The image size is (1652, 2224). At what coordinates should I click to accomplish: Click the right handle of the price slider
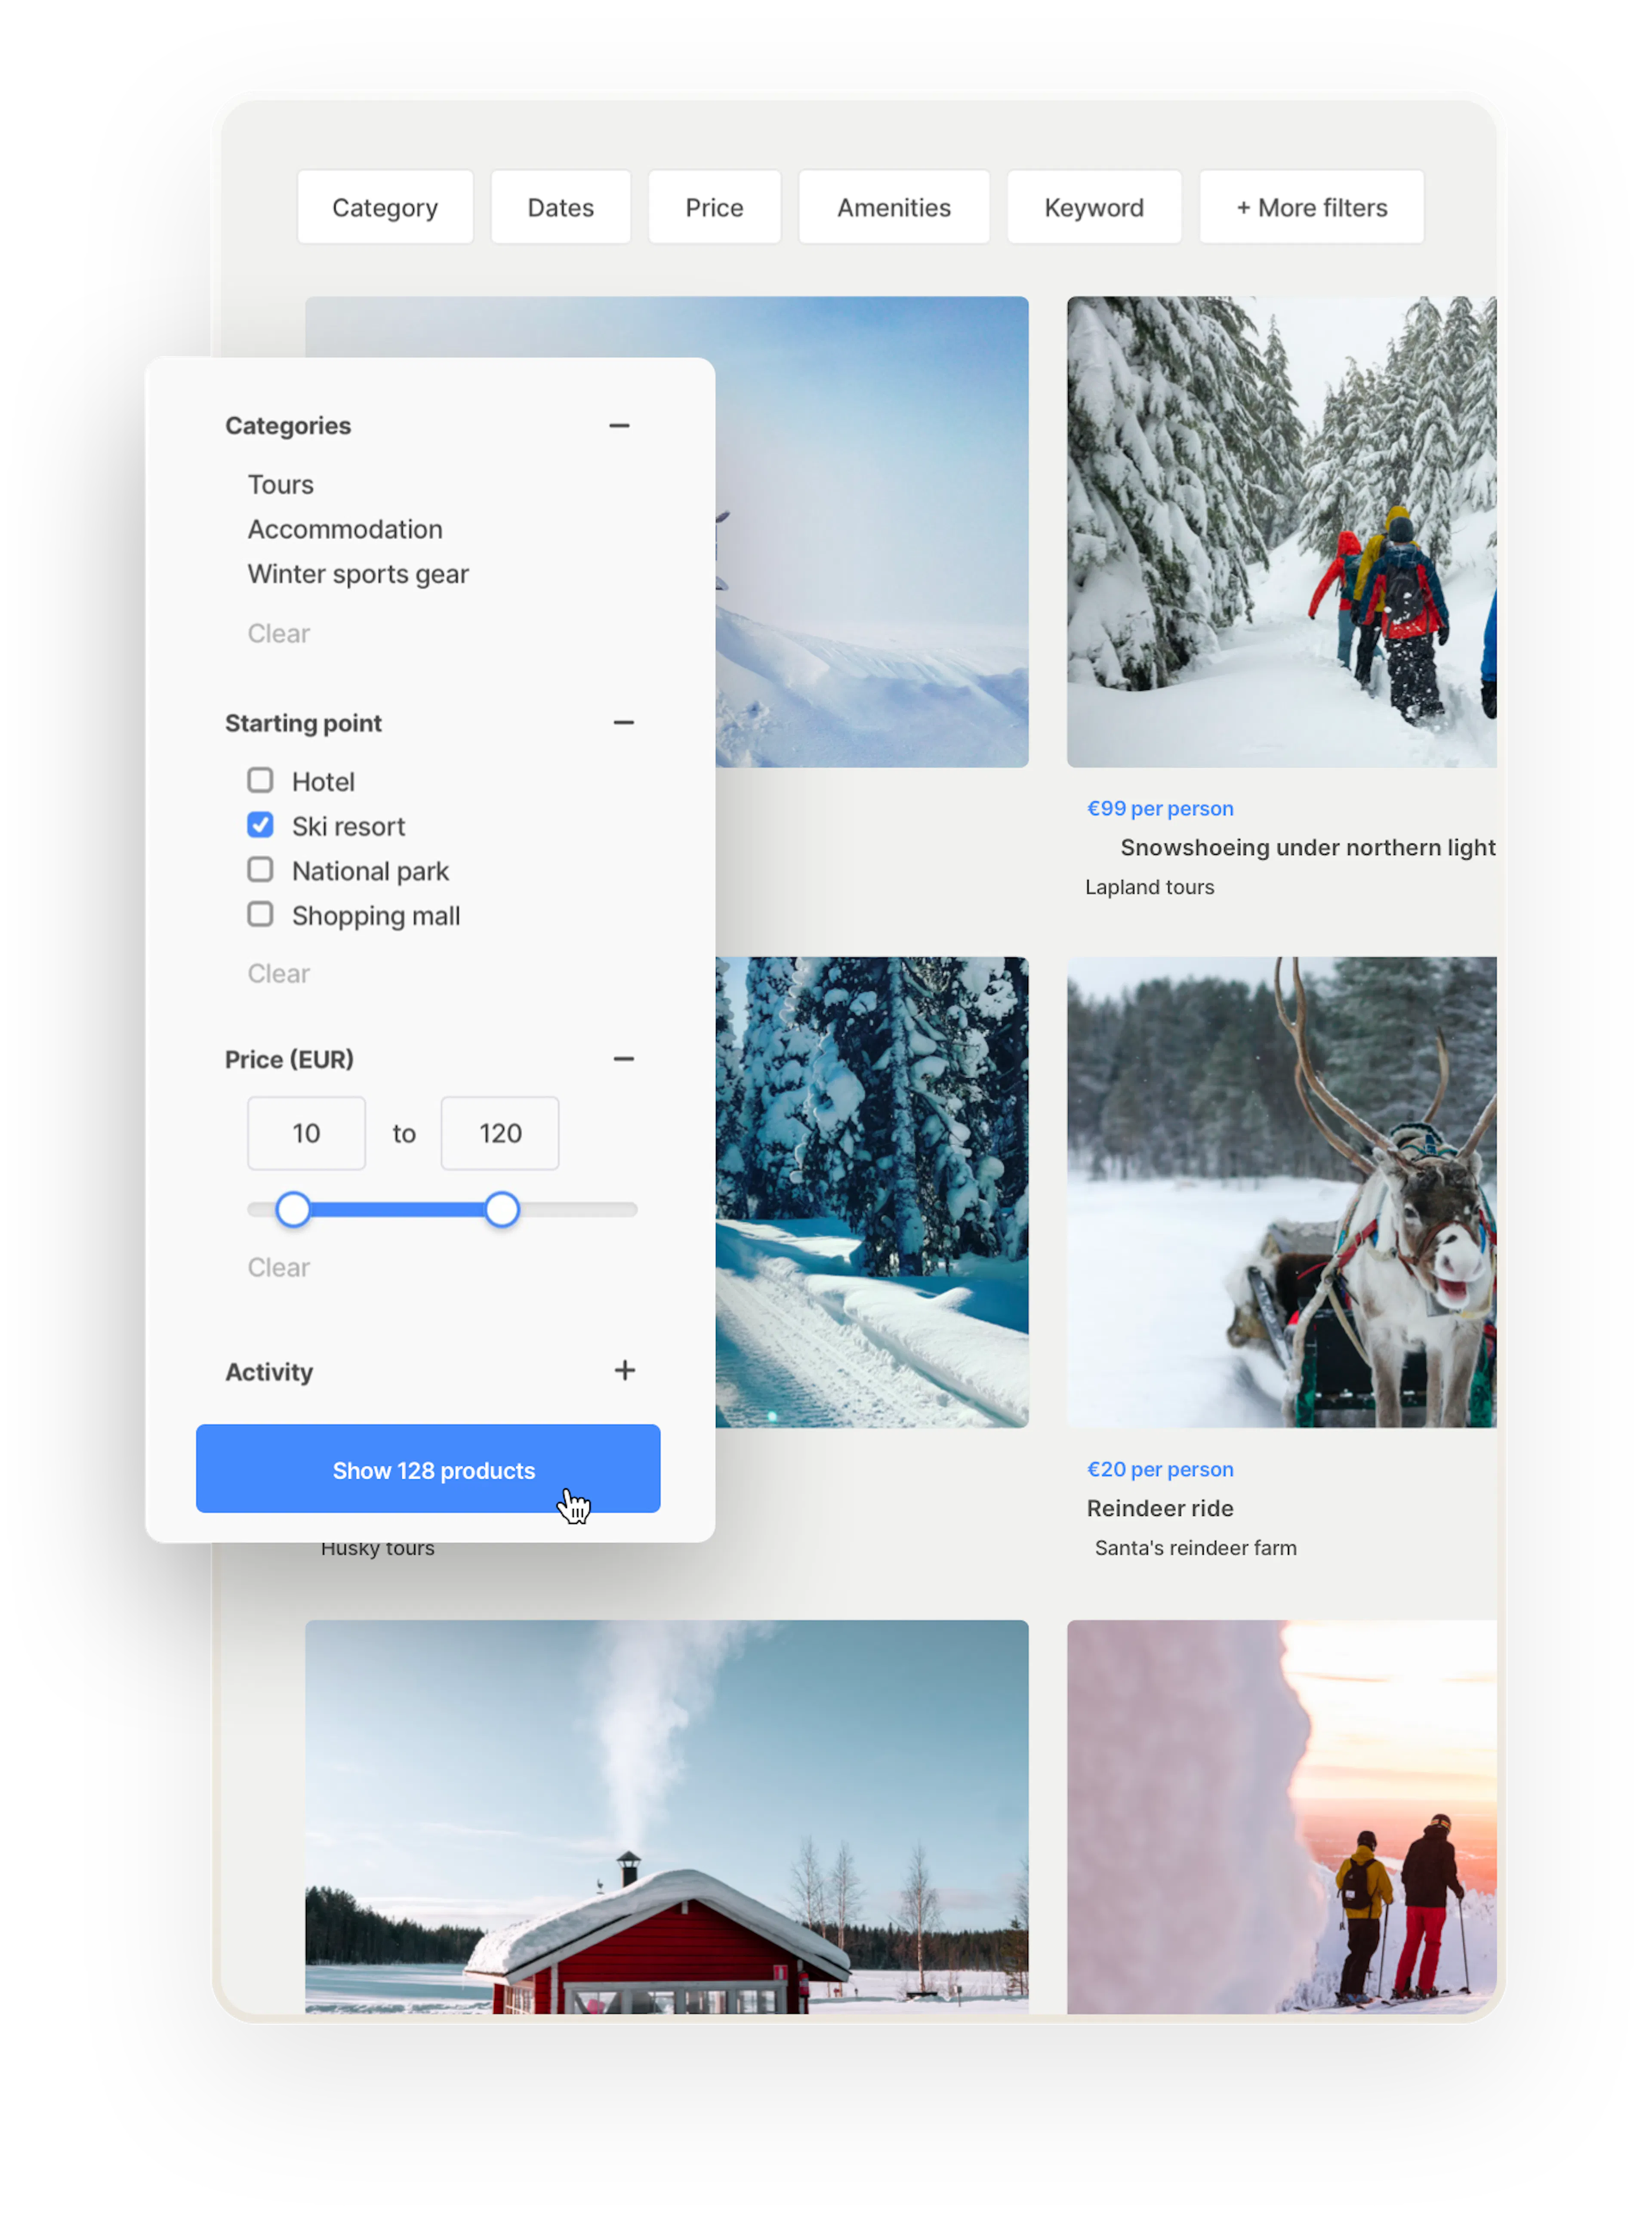501,1209
